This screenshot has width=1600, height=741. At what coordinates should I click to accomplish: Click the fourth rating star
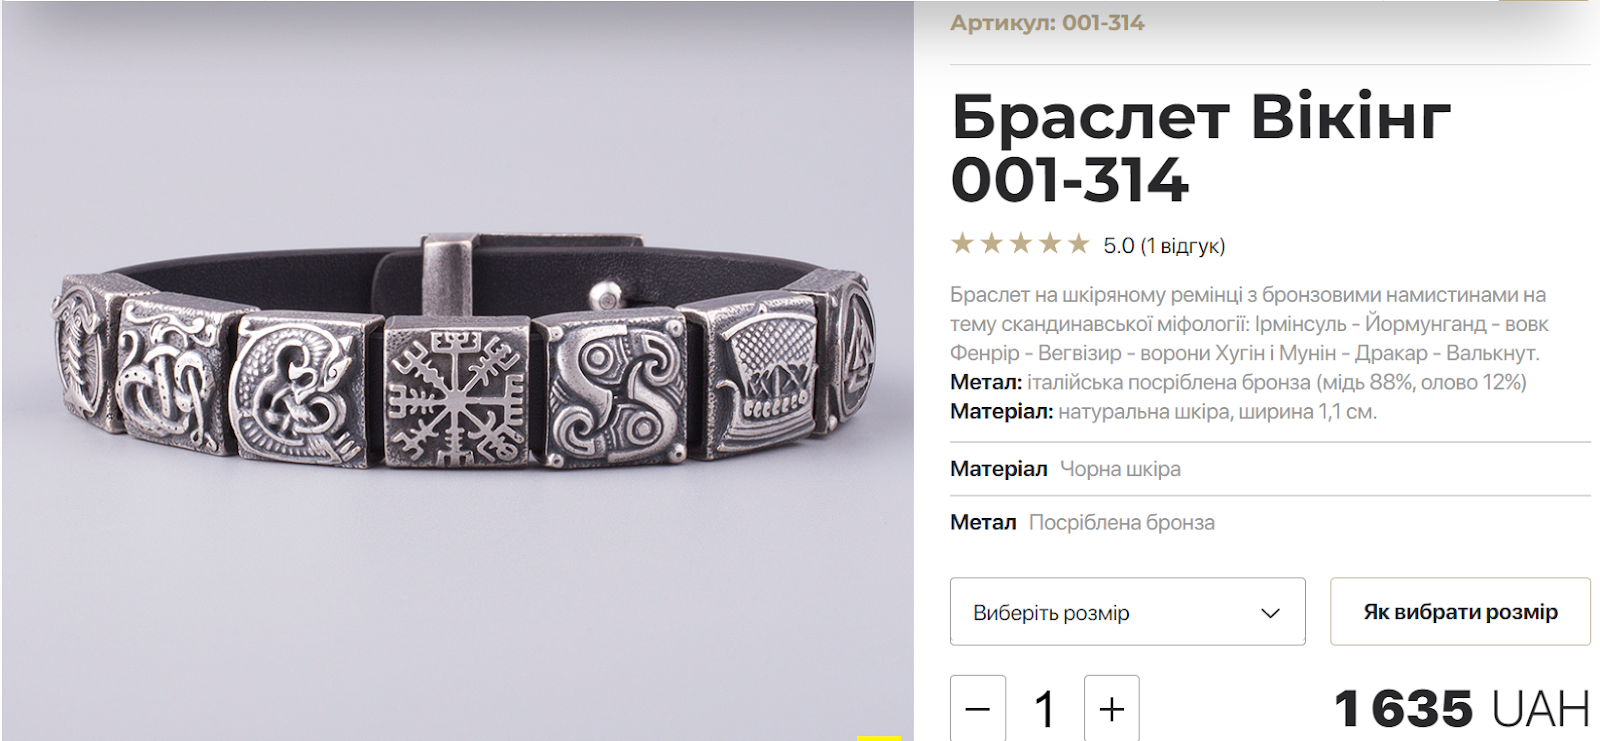pyautogui.click(x=1049, y=243)
